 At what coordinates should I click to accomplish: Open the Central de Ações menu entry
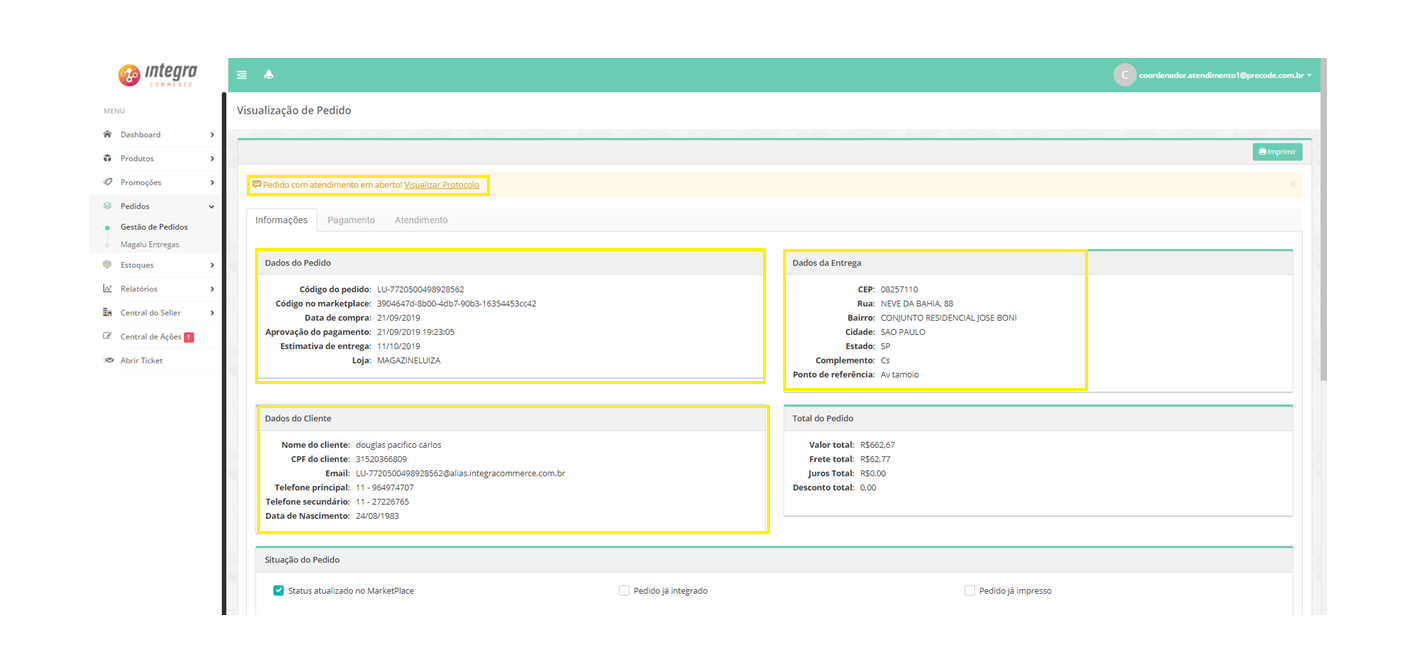(151, 337)
